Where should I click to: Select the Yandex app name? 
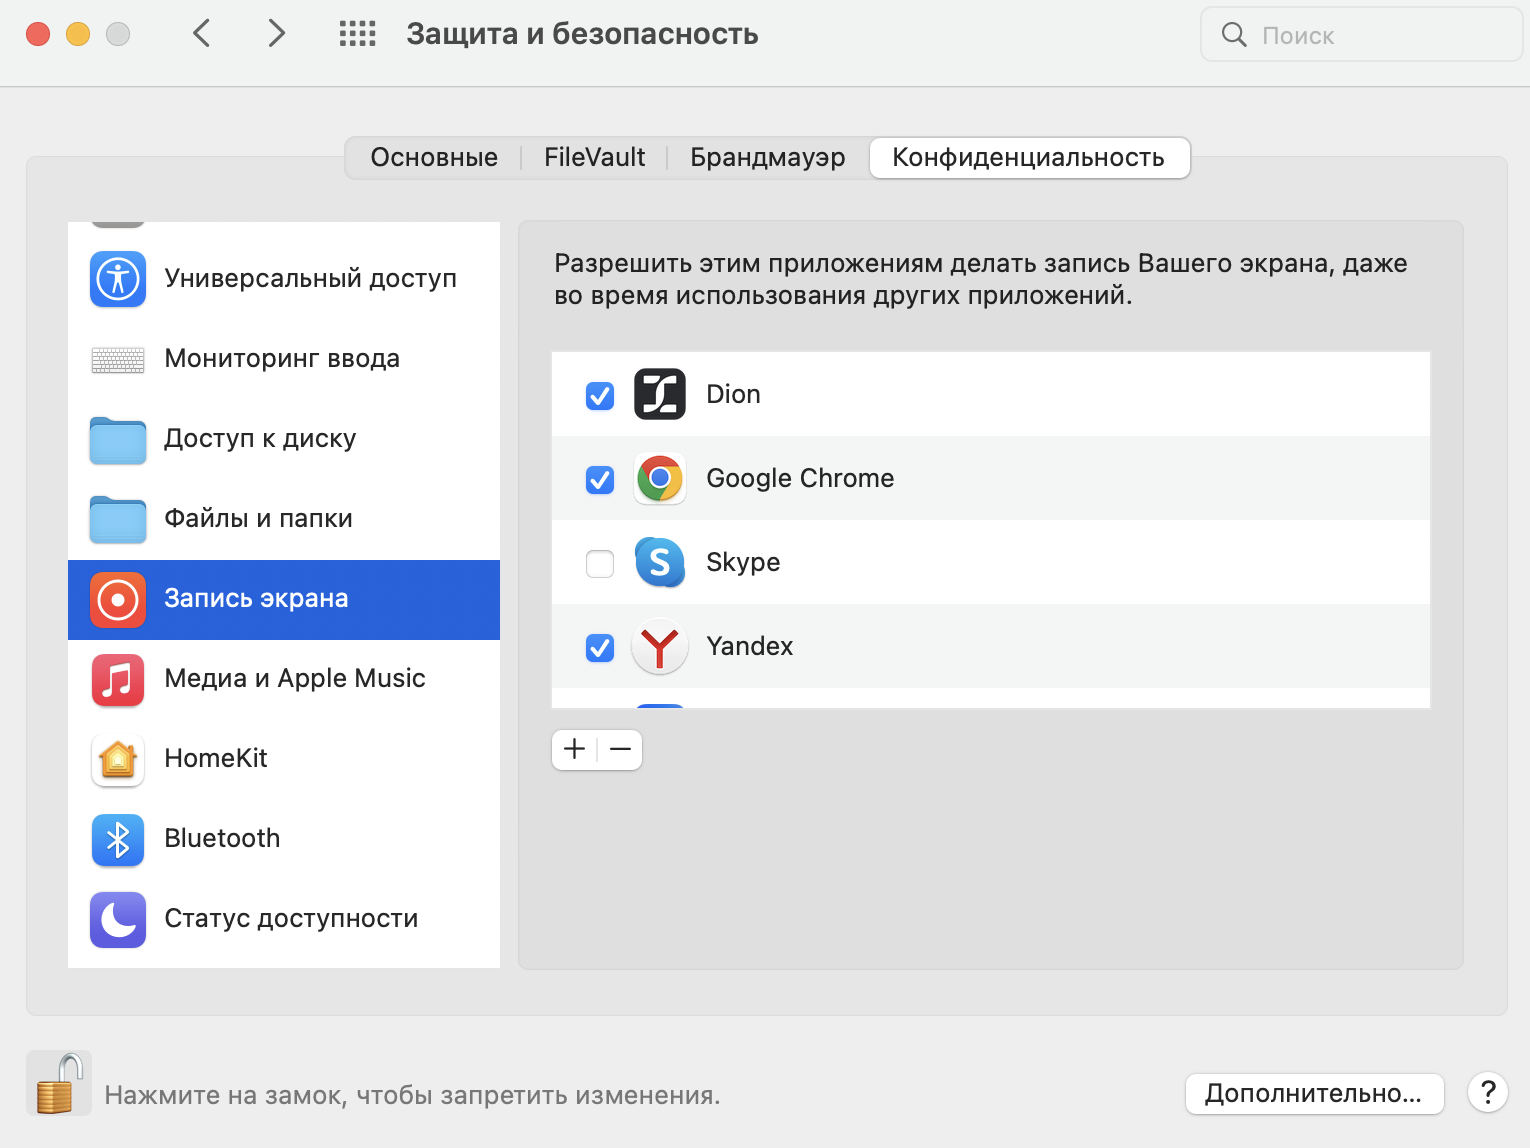click(x=750, y=646)
